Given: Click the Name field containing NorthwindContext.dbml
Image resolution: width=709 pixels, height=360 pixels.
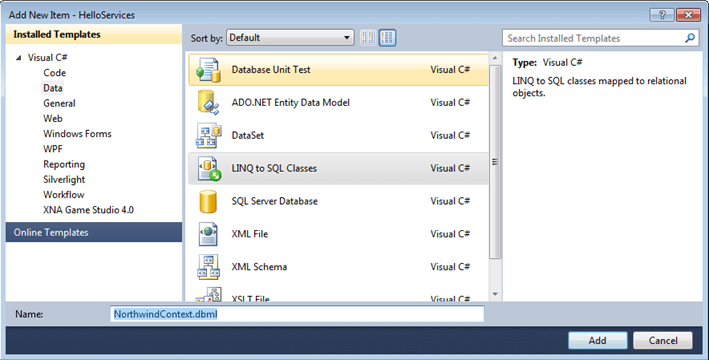Looking at the screenshot, I should (297, 314).
